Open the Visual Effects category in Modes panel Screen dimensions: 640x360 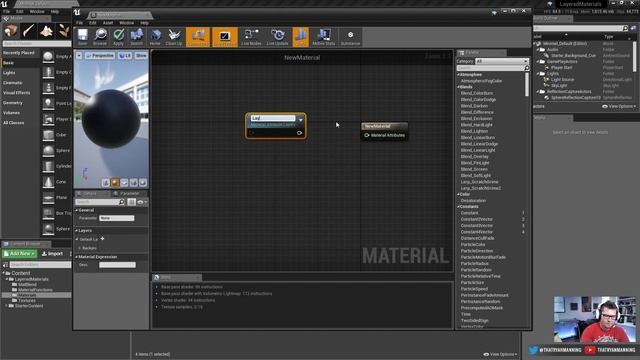pyautogui.click(x=16, y=93)
